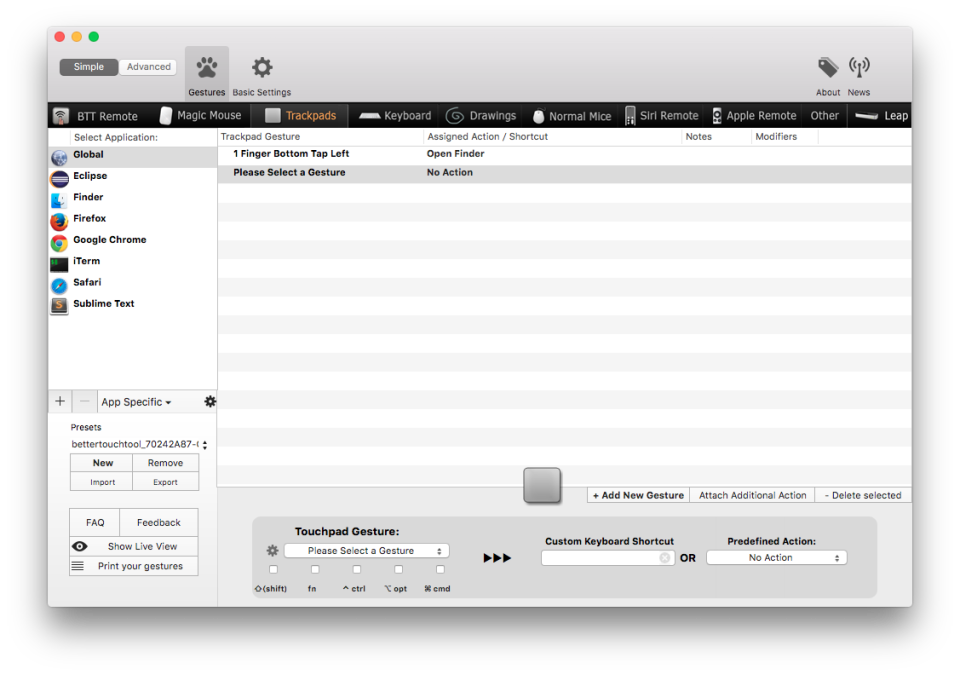
Task: Open the Gestures panel
Action: tap(206, 67)
